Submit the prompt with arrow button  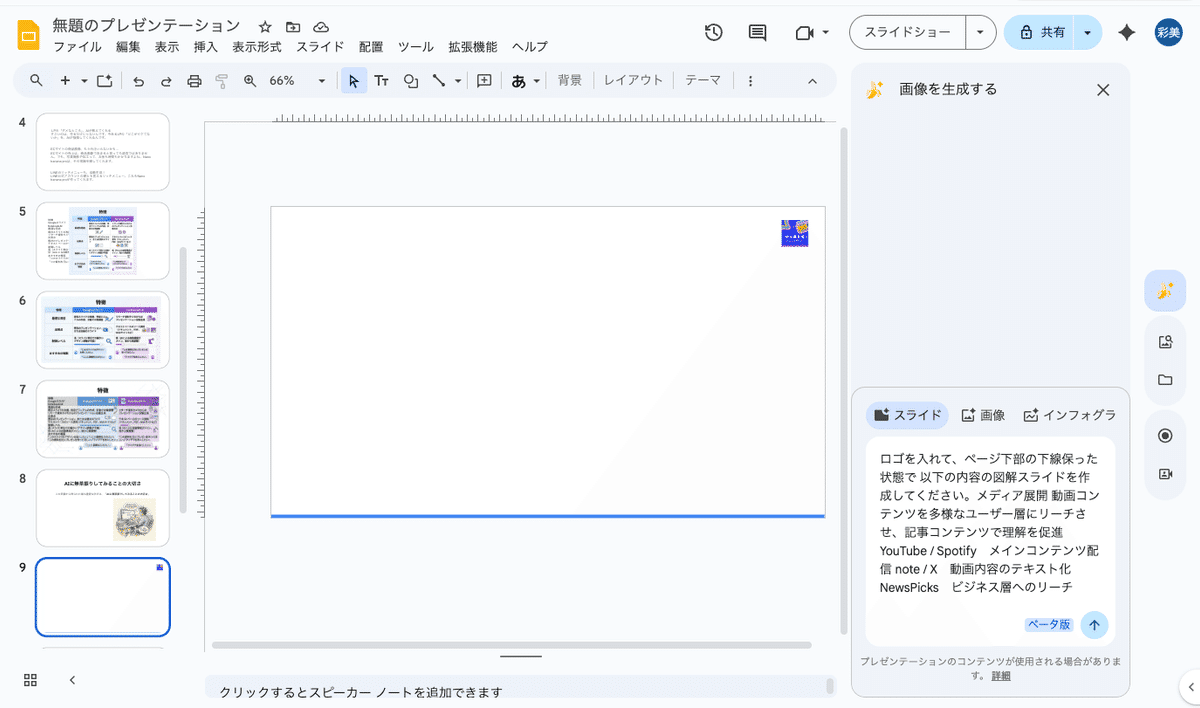tap(1094, 625)
